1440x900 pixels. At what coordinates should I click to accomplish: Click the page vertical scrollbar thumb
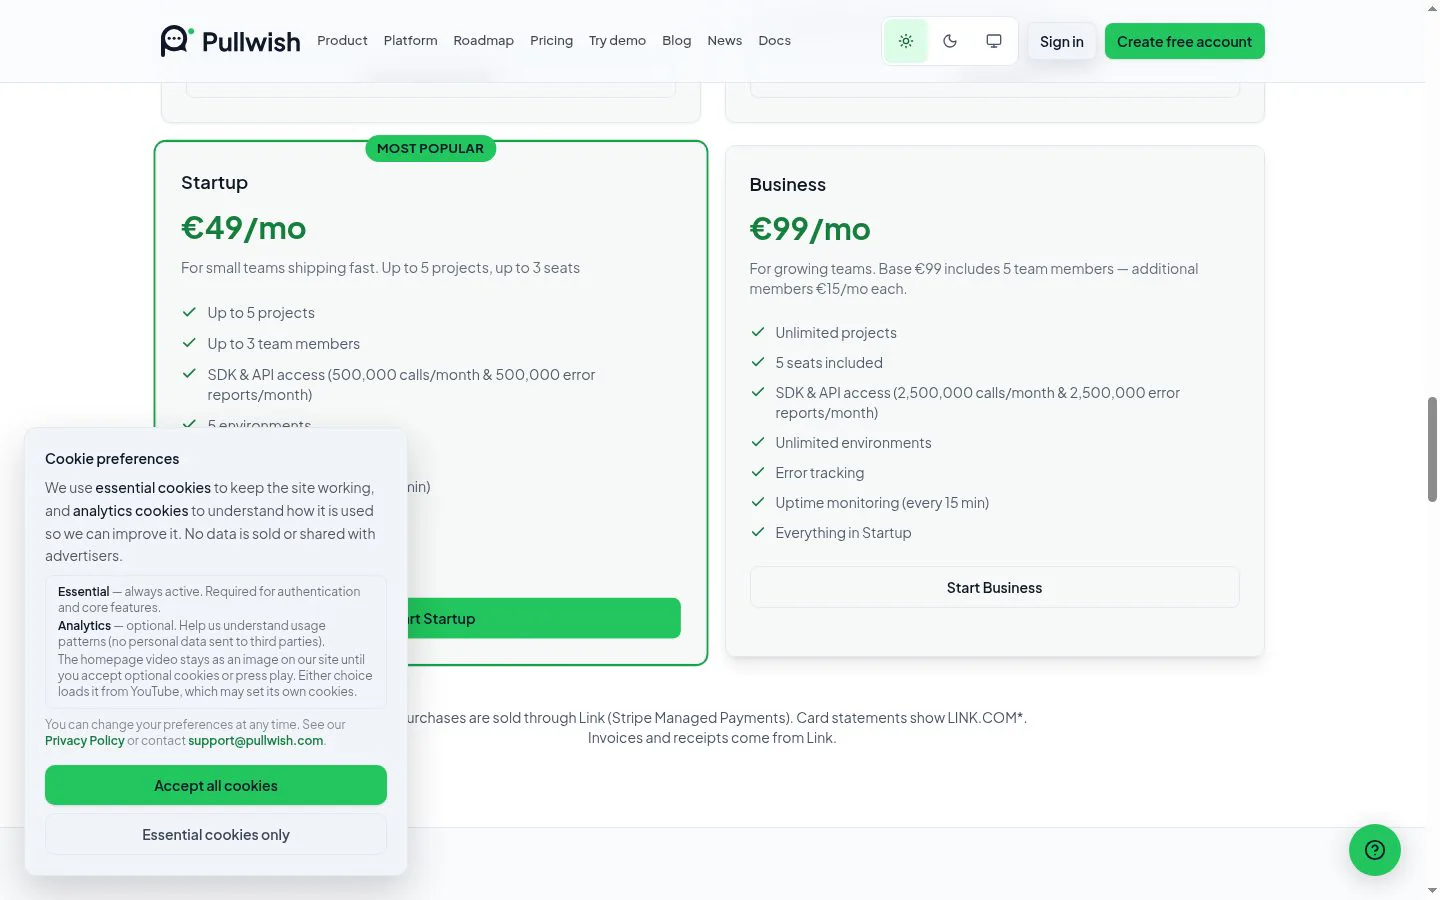pyautogui.click(x=1432, y=449)
